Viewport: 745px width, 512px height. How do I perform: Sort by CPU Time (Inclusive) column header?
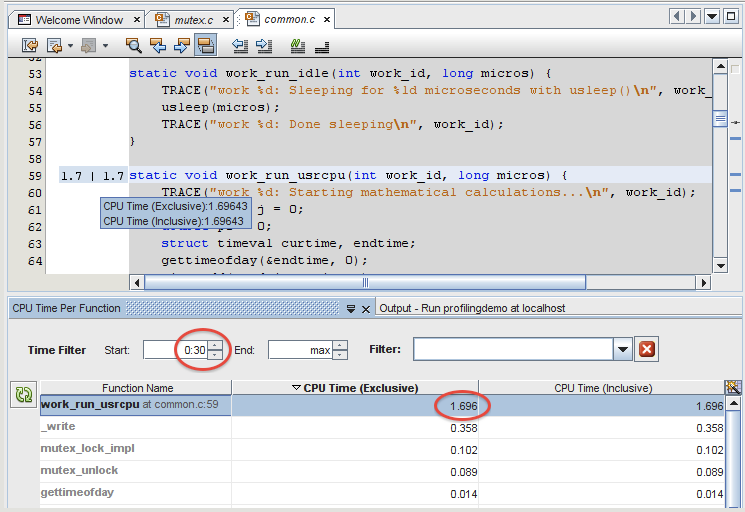click(x=602, y=388)
